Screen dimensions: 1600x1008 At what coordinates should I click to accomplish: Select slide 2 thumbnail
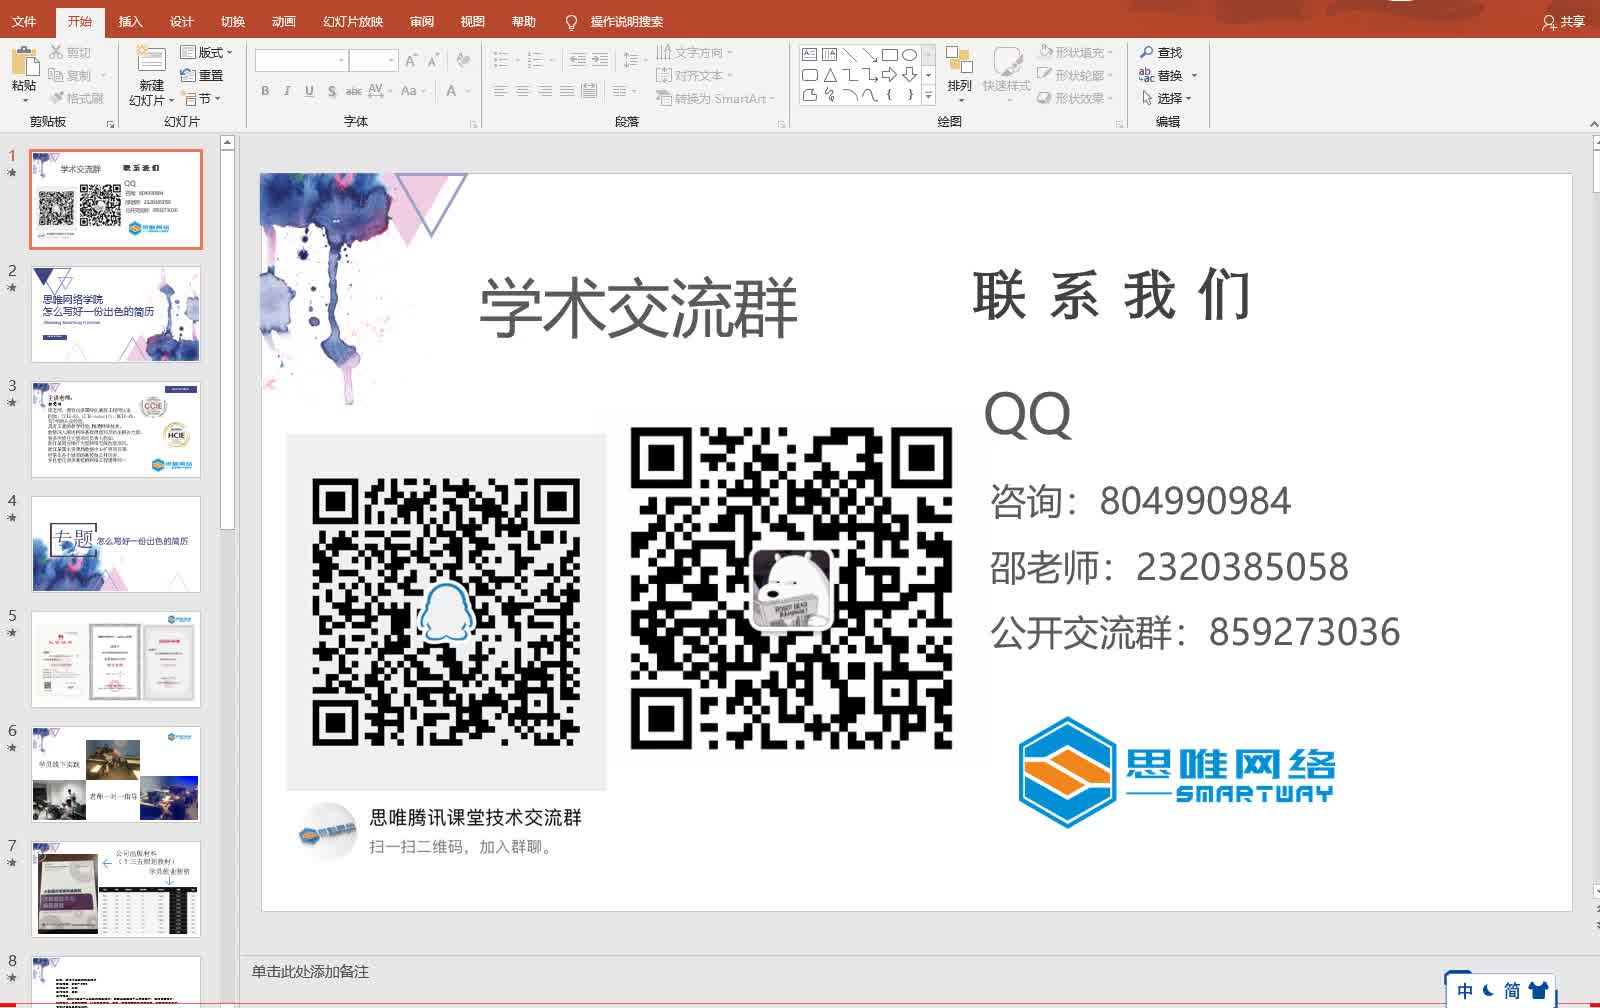pos(116,314)
